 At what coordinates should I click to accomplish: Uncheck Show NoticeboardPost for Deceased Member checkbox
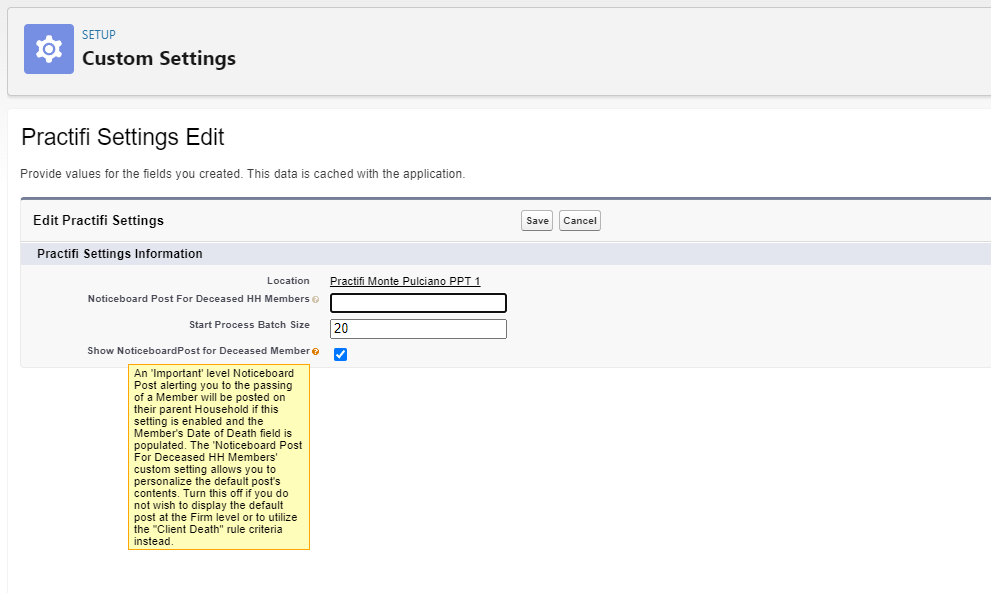tap(341, 355)
